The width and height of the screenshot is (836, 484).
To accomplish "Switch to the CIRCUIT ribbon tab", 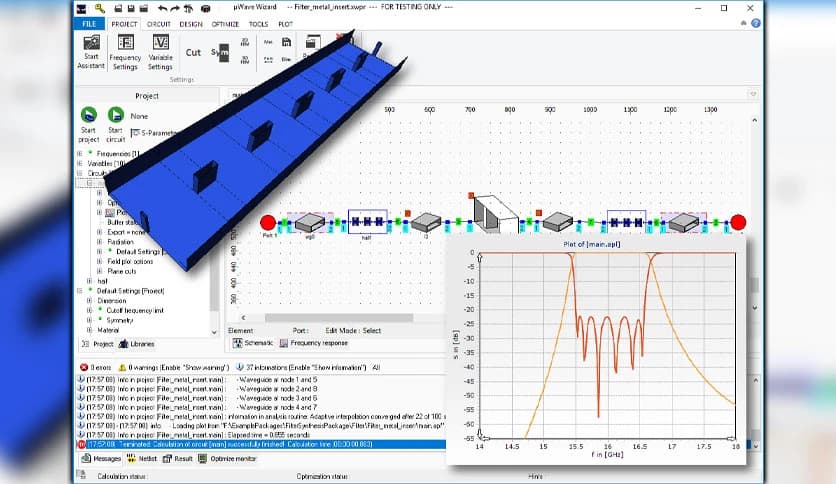I will [x=158, y=24].
